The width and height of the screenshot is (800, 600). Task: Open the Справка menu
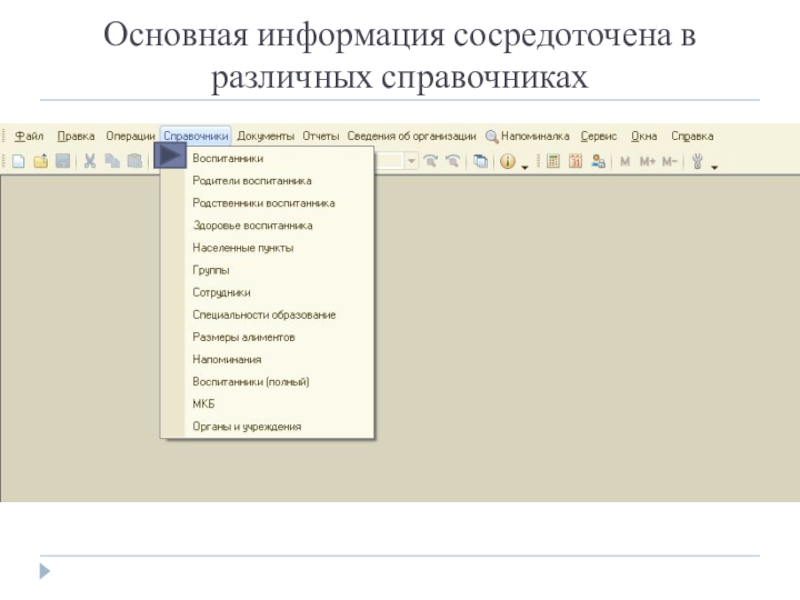tap(692, 136)
